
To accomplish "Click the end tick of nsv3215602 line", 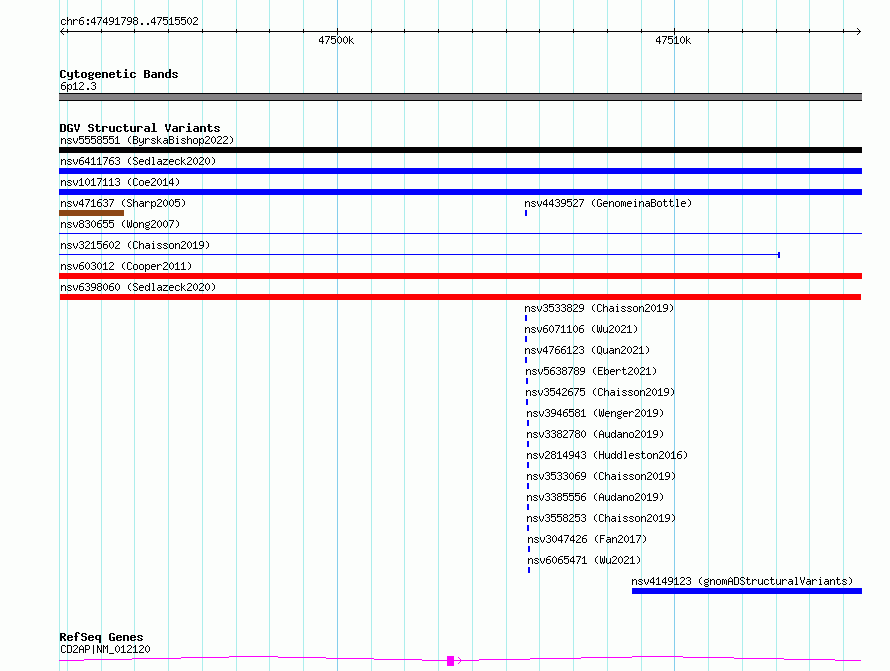I will click(x=779, y=255).
